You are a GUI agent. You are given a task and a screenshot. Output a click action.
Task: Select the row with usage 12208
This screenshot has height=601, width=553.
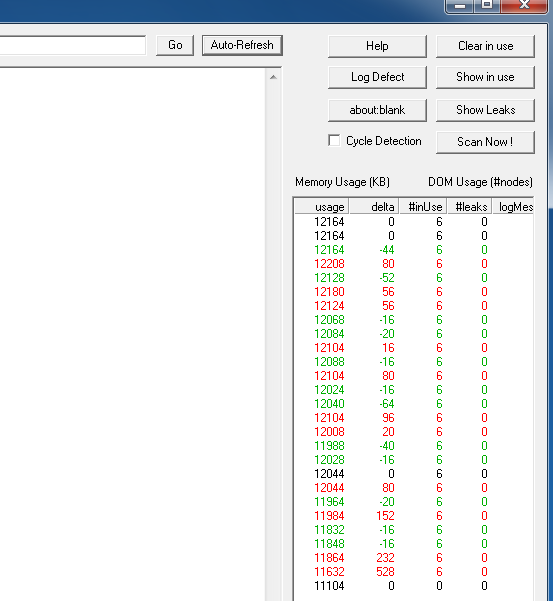coord(414,264)
